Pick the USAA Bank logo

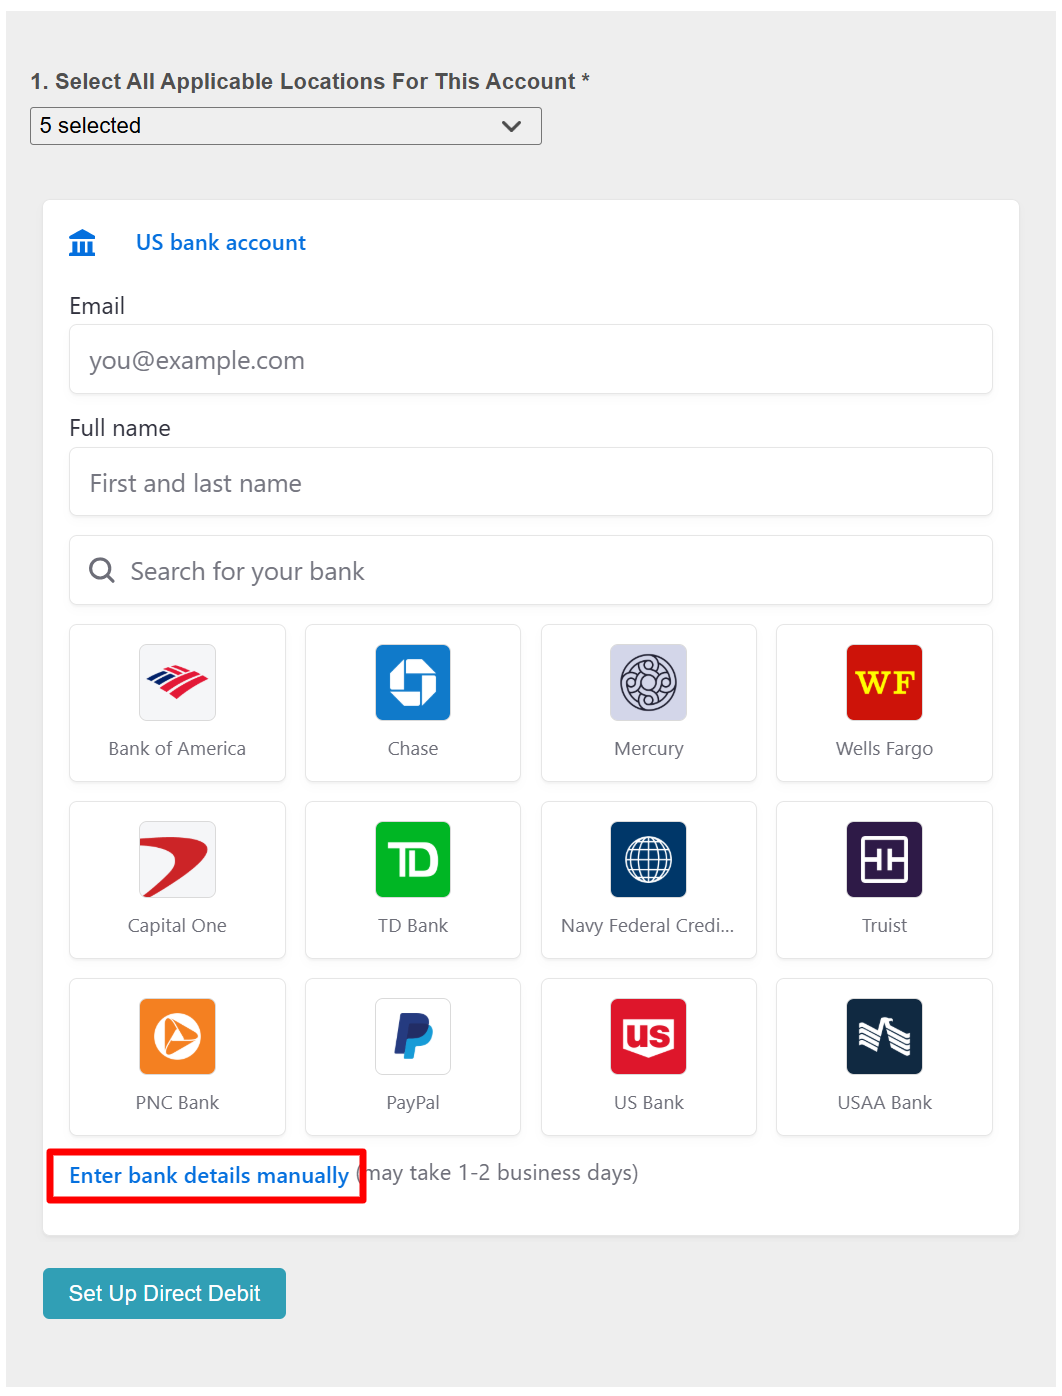pos(884,1036)
